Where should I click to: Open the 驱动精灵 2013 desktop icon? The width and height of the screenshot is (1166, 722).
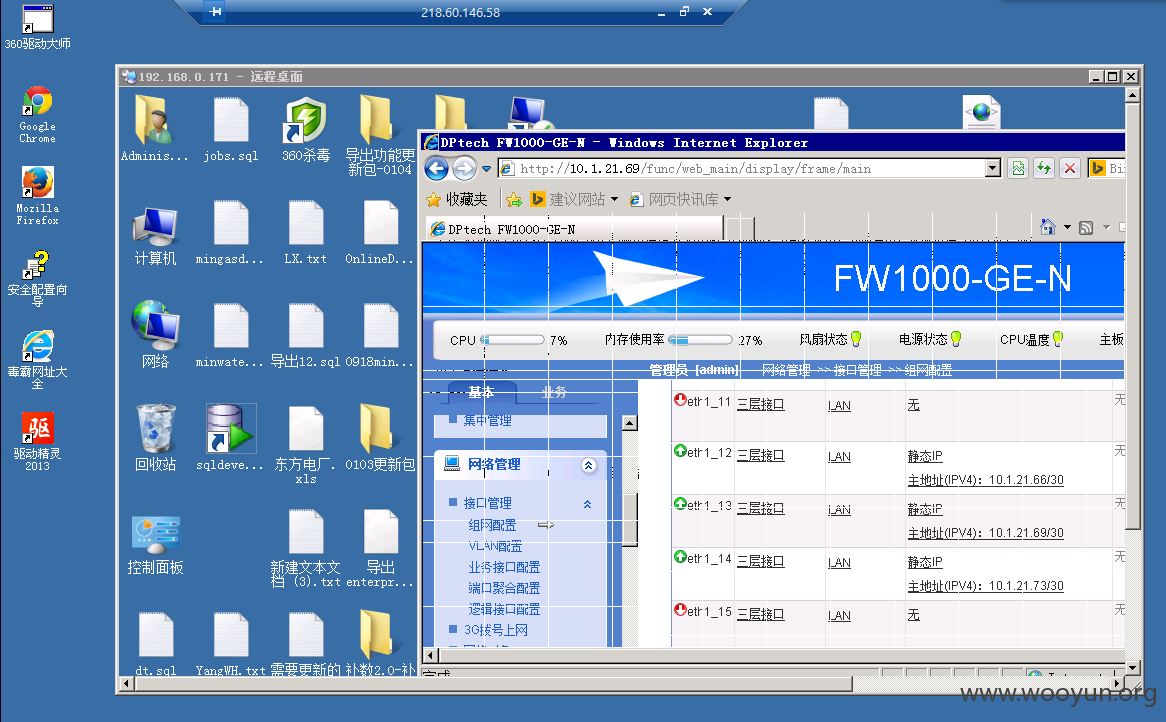click(37, 442)
